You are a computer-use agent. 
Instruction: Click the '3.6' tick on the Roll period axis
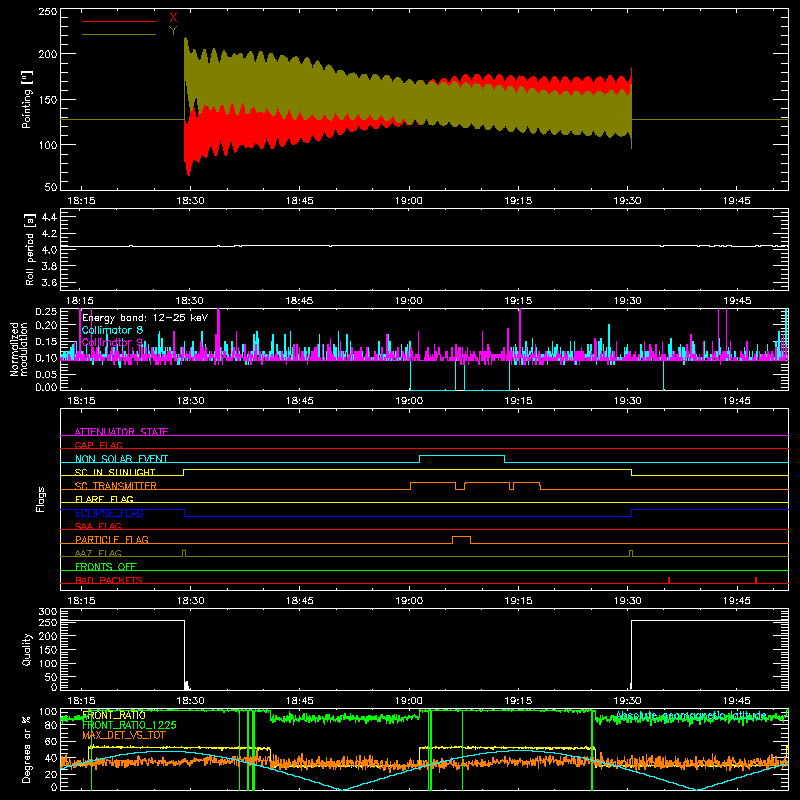(x=49, y=282)
